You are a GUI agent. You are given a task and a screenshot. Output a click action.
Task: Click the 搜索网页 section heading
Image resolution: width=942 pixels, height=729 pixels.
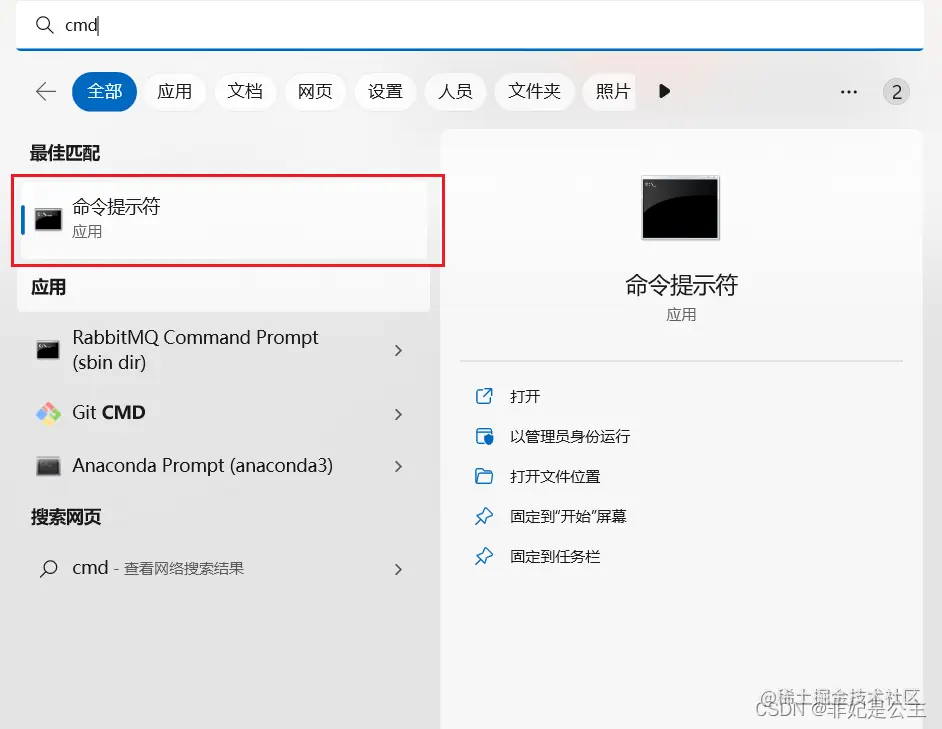(66, 517)
